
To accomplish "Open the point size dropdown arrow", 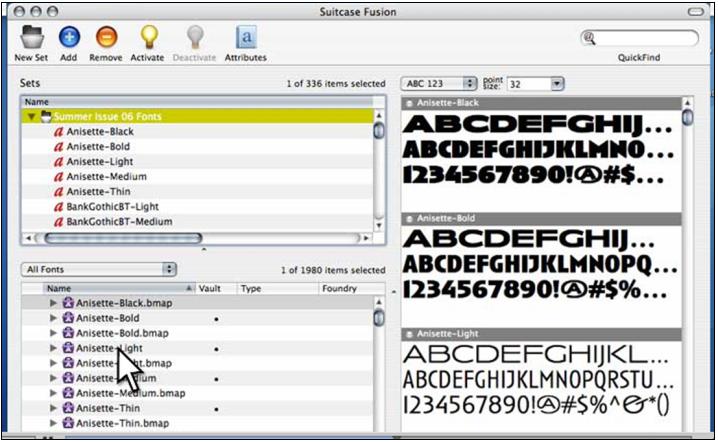I will click(x=557, y=84).
